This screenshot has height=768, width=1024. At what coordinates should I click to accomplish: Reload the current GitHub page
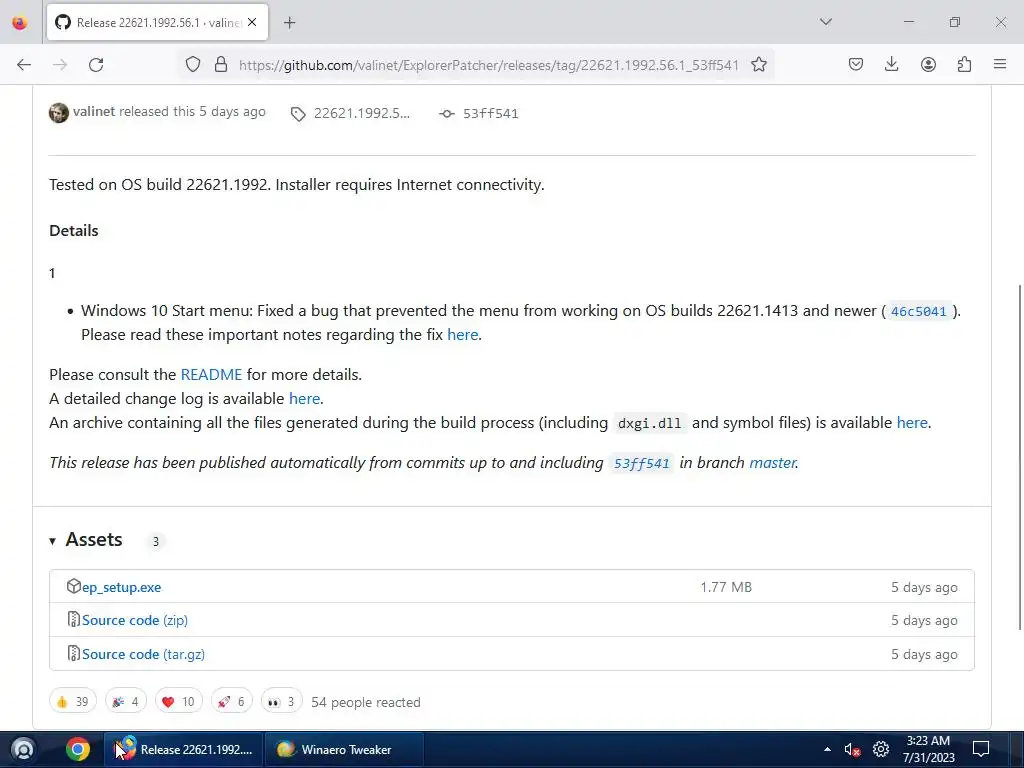(x=96, y=65)
